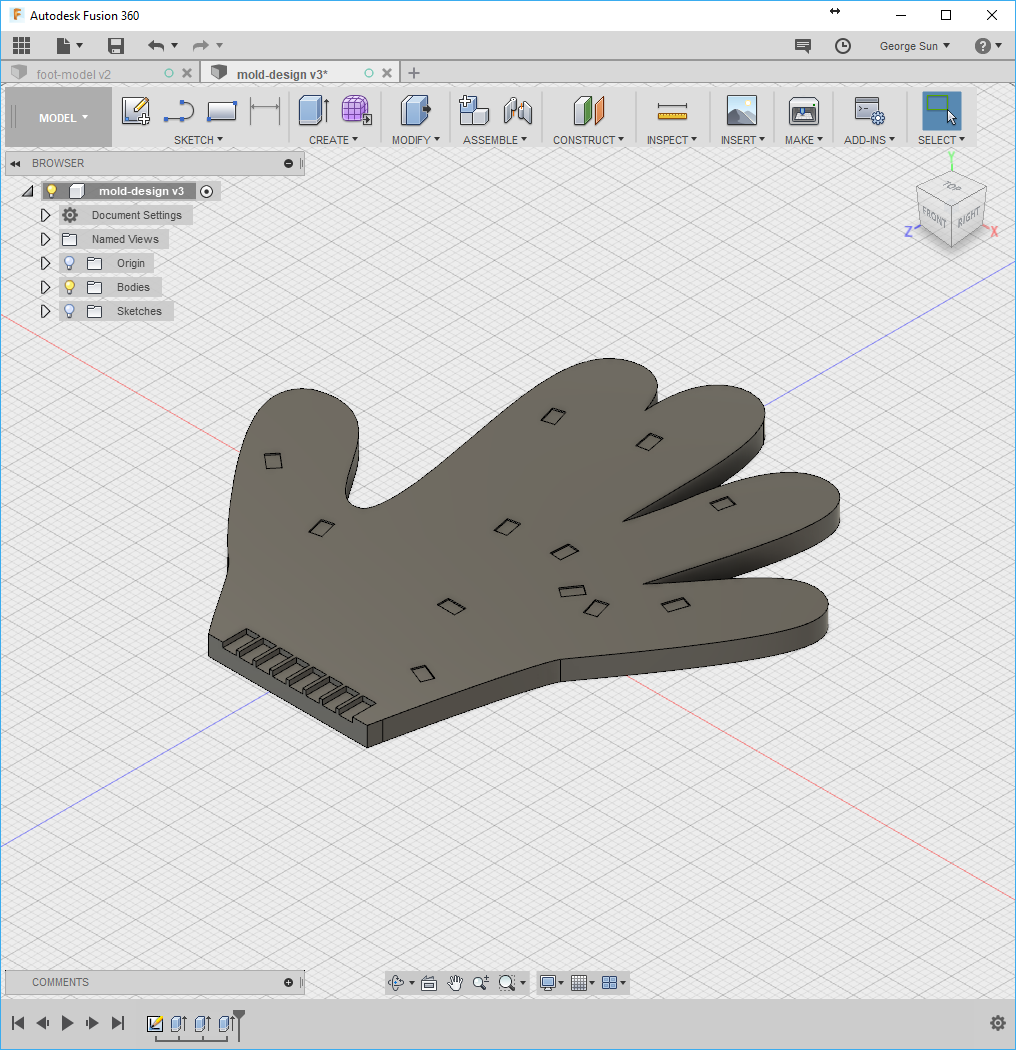Open the INSPECT menu

(x=672, y=140)
